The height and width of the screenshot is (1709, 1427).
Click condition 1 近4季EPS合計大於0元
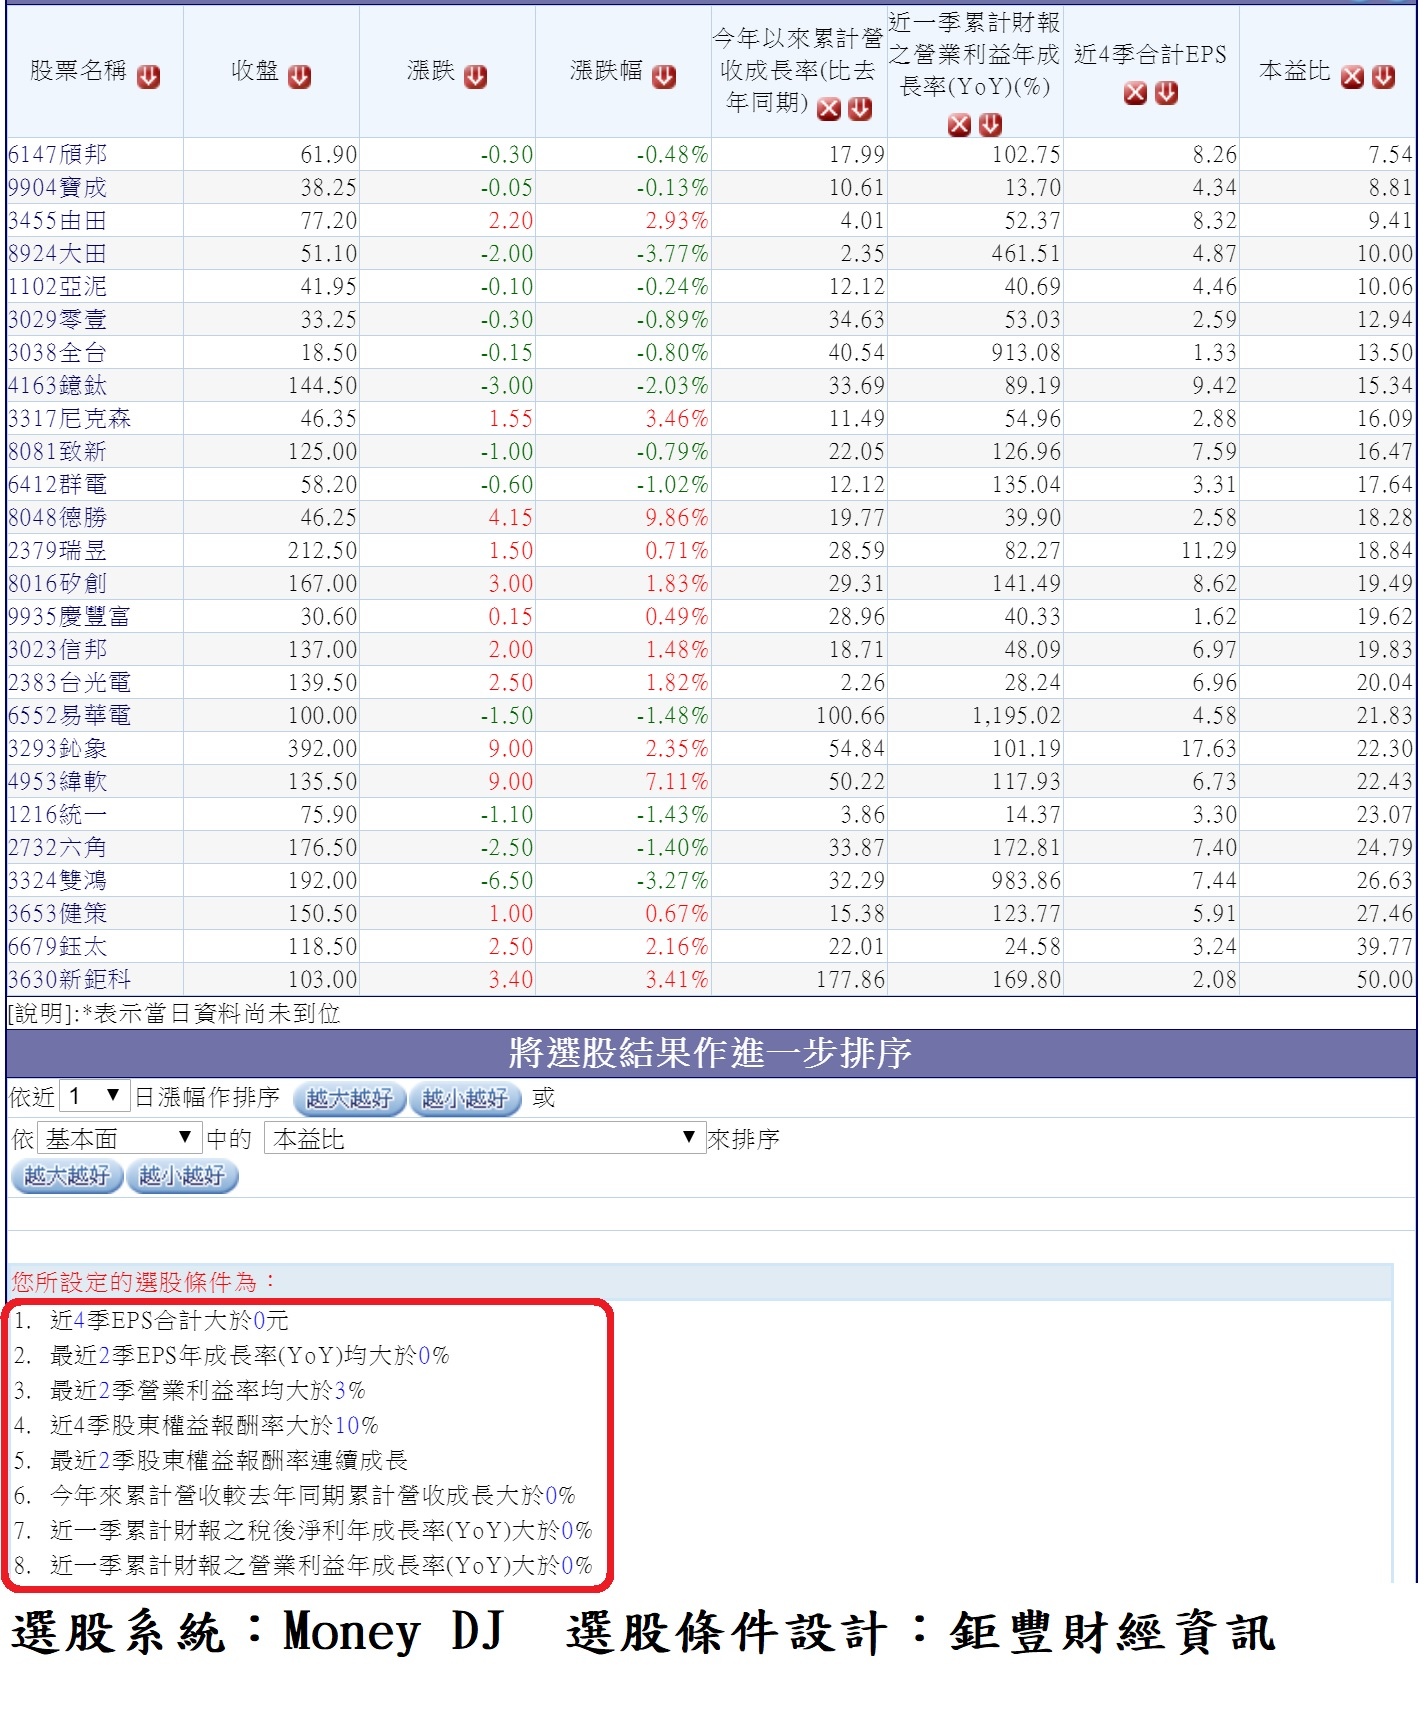(169, 1321)
